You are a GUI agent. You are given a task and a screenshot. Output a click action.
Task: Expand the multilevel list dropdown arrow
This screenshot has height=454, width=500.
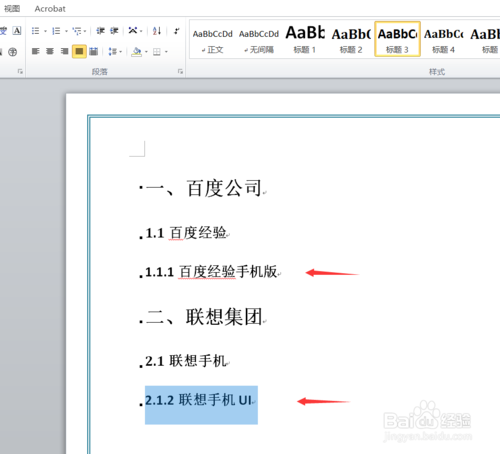coord(85,31)
